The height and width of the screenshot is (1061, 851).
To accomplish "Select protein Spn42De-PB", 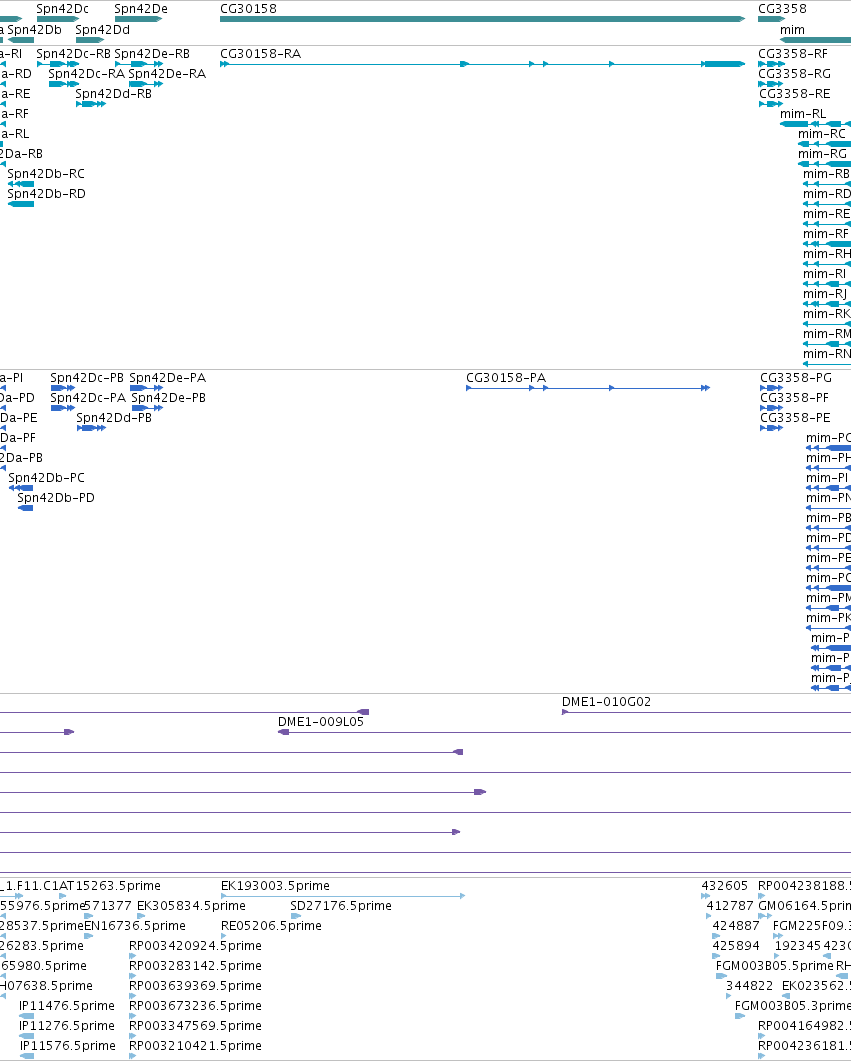I will (168, 398).
